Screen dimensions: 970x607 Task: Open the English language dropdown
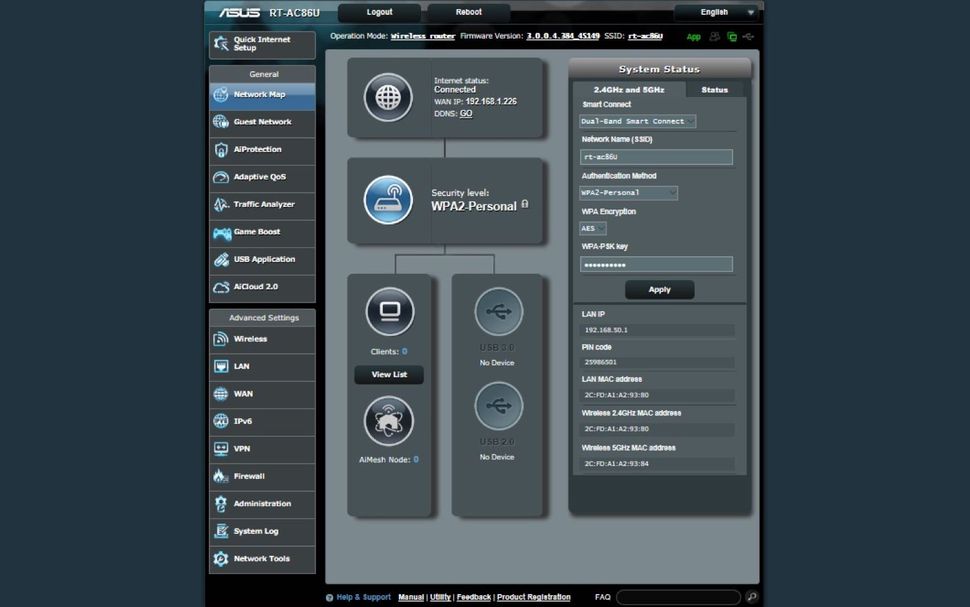point(718,12)
